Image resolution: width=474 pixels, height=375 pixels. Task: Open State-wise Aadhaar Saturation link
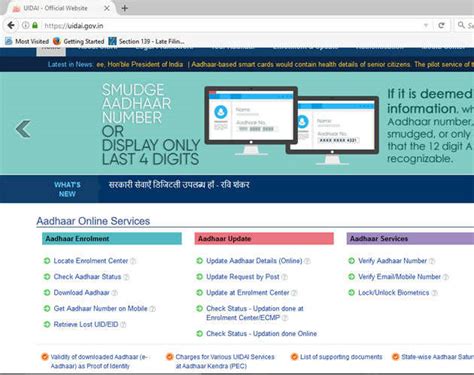[437, 357]
